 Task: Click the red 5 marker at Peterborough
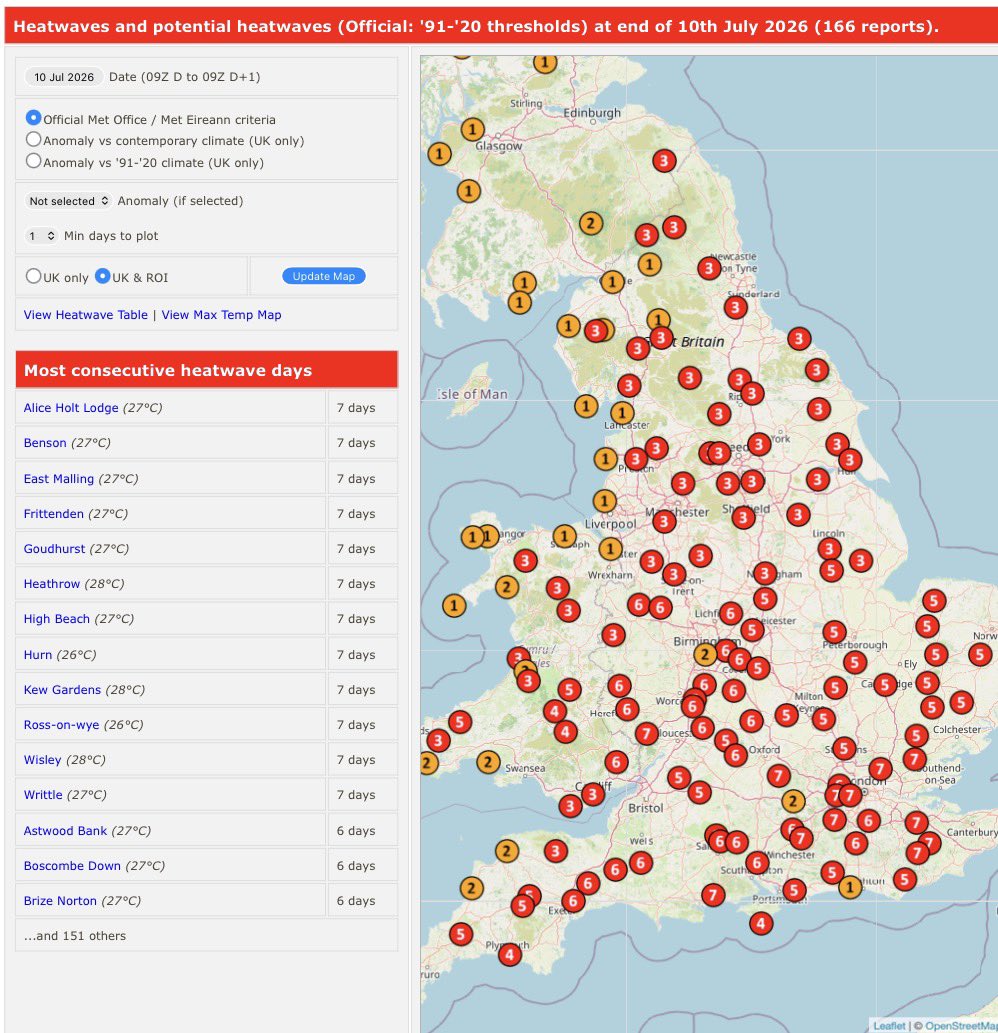pos(835,632)
